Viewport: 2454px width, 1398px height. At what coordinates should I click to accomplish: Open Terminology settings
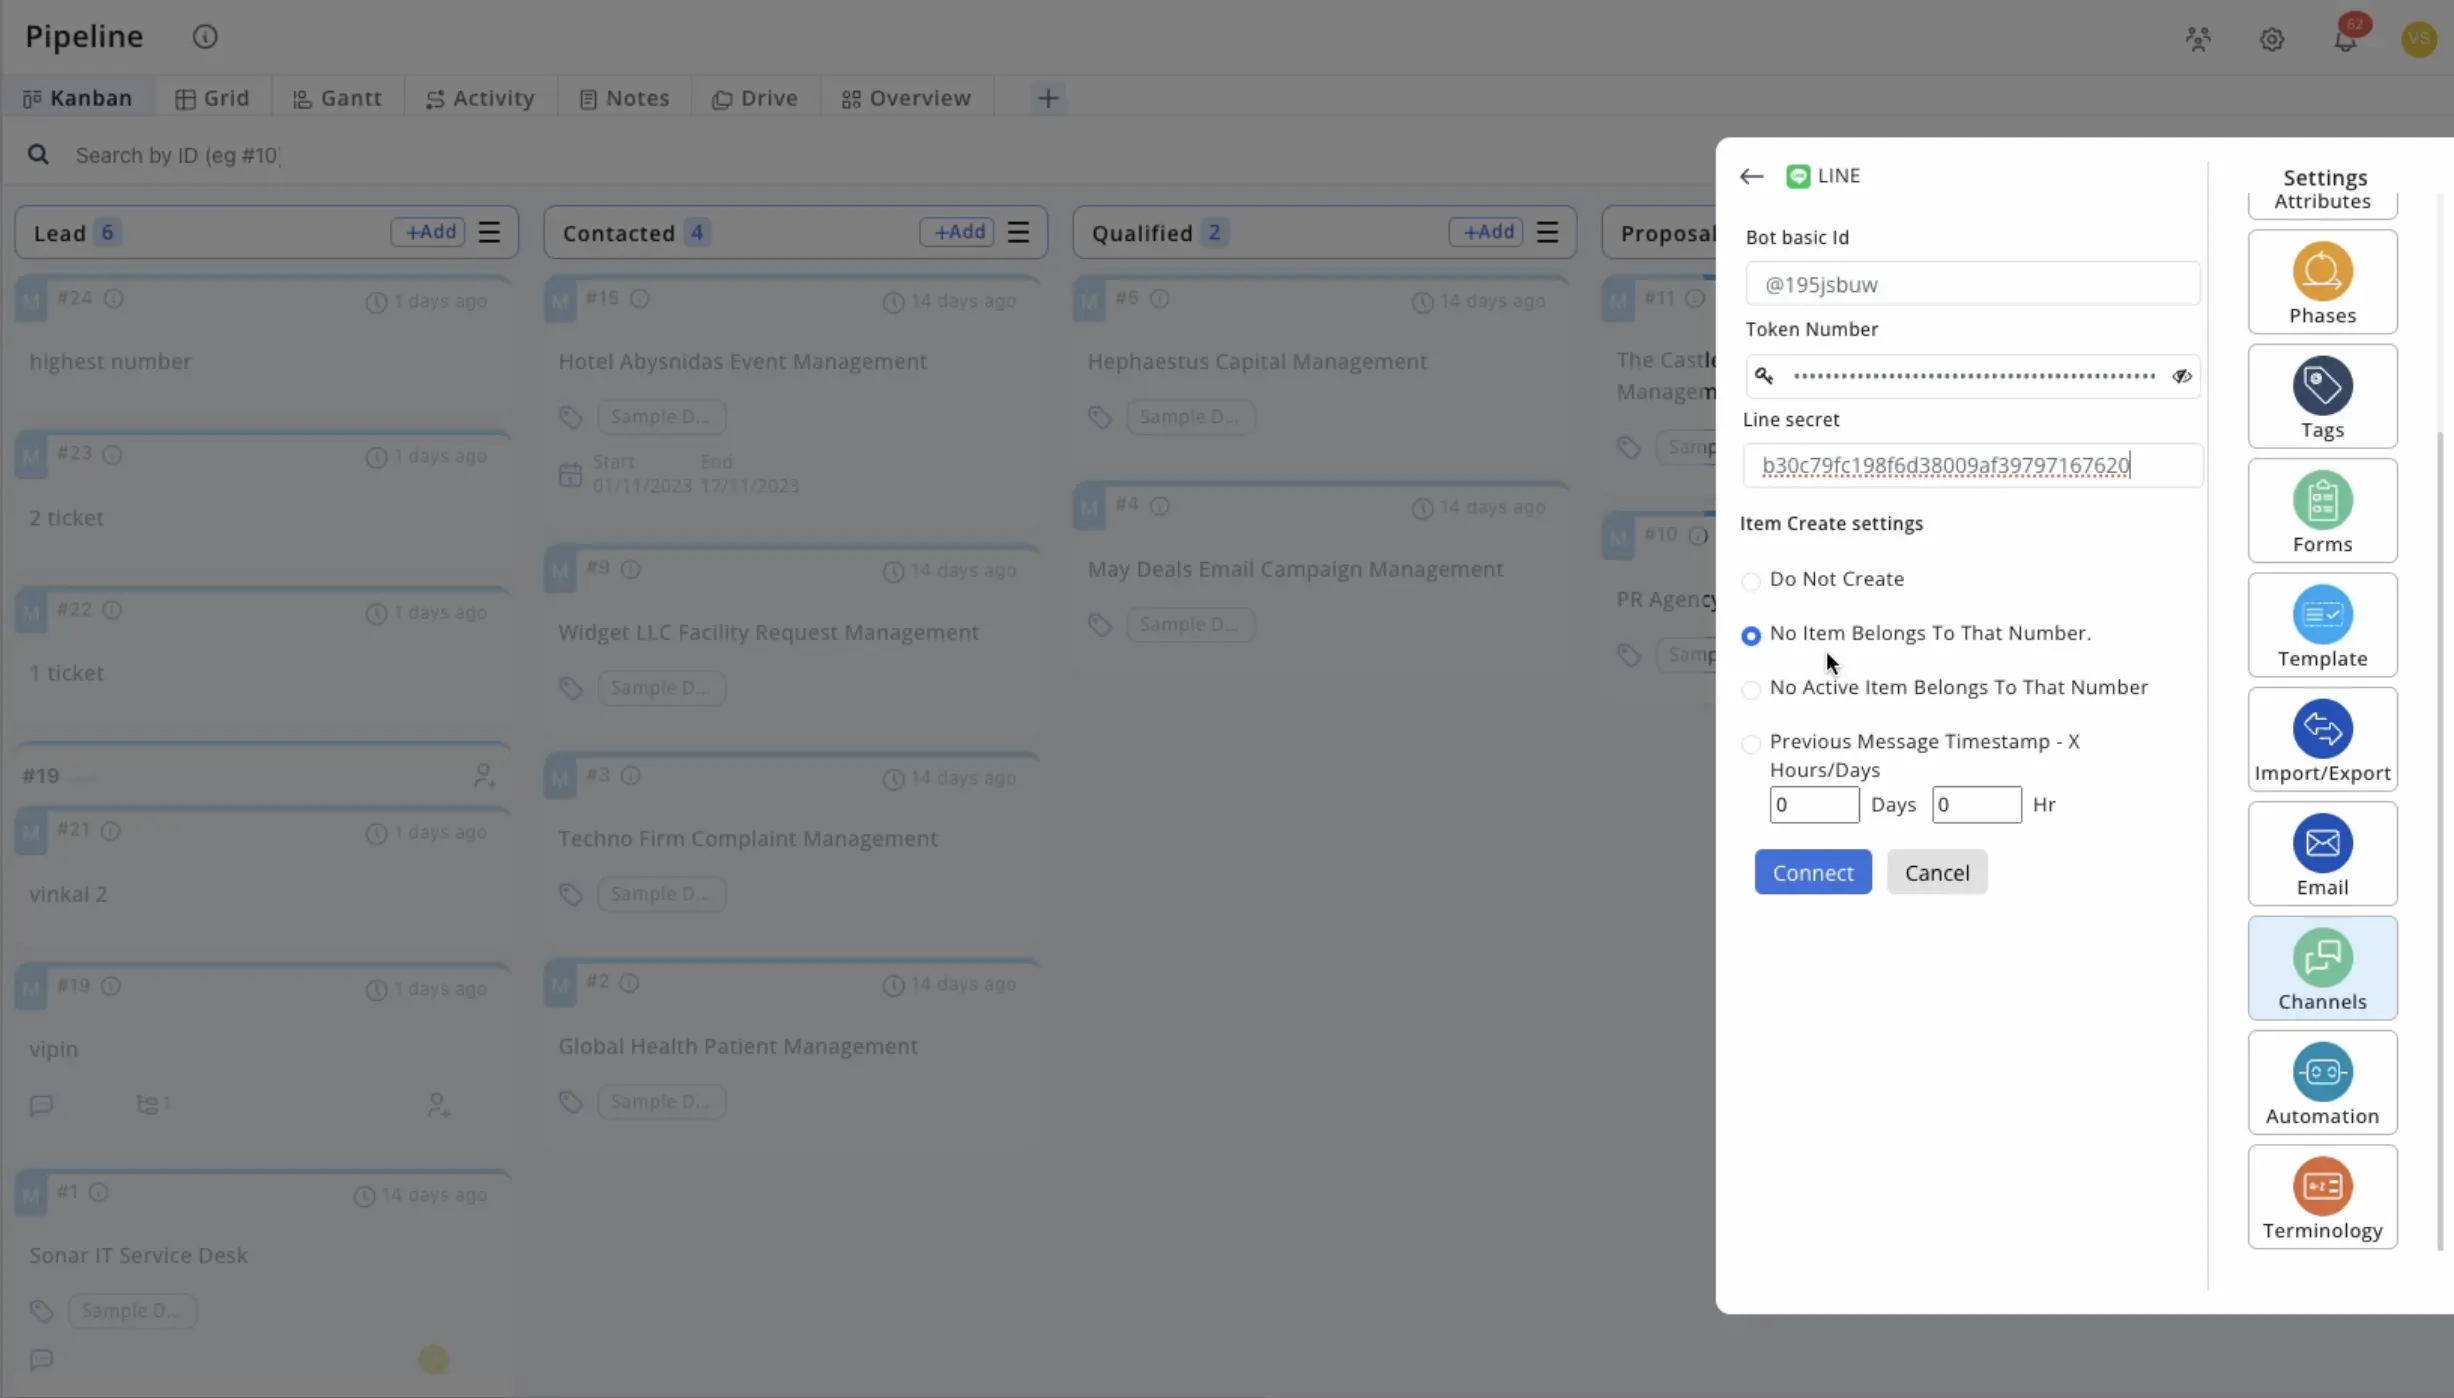2322,1197
